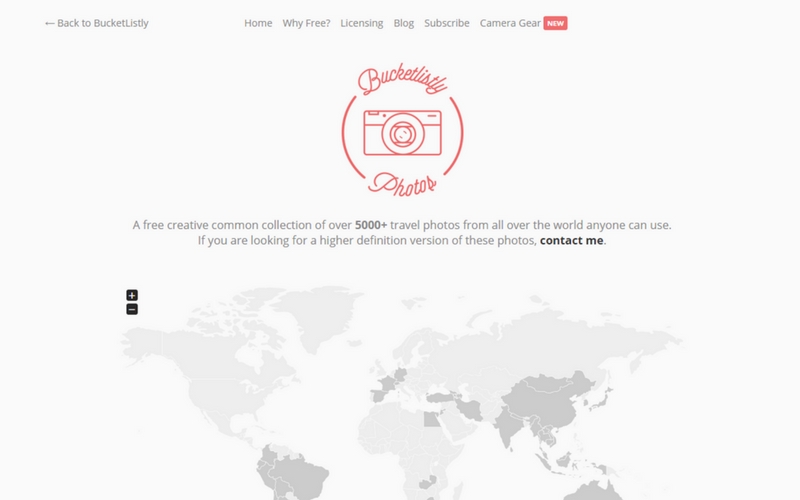Select Egypt on the world map

(432, 419)
